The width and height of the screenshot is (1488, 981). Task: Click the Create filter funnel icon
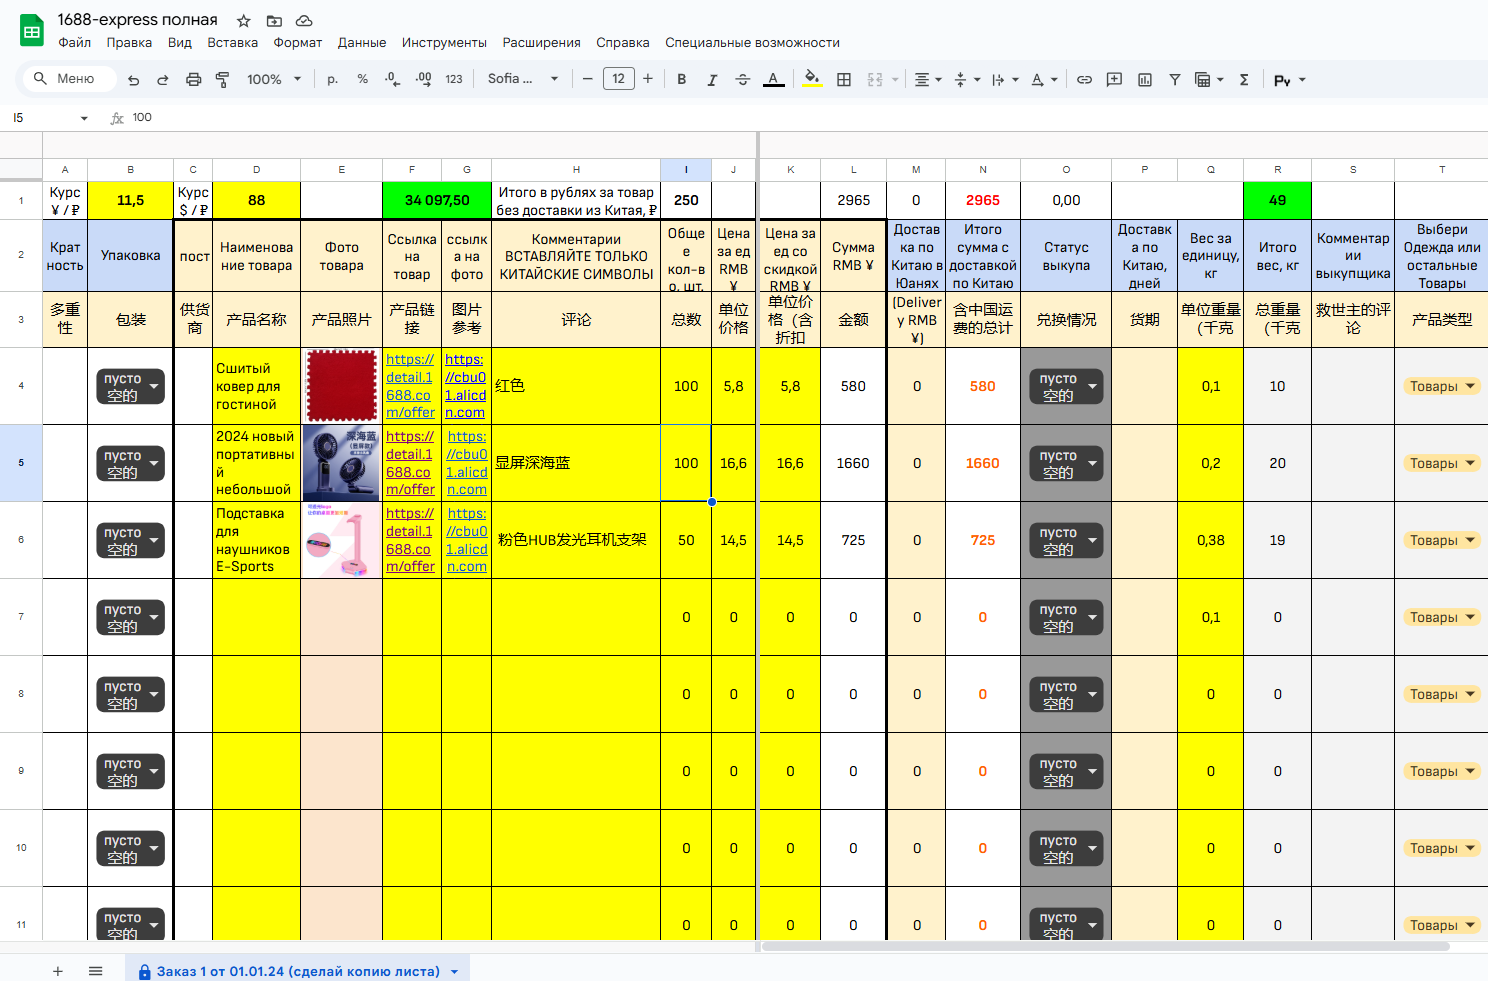tap(1175, 80)
